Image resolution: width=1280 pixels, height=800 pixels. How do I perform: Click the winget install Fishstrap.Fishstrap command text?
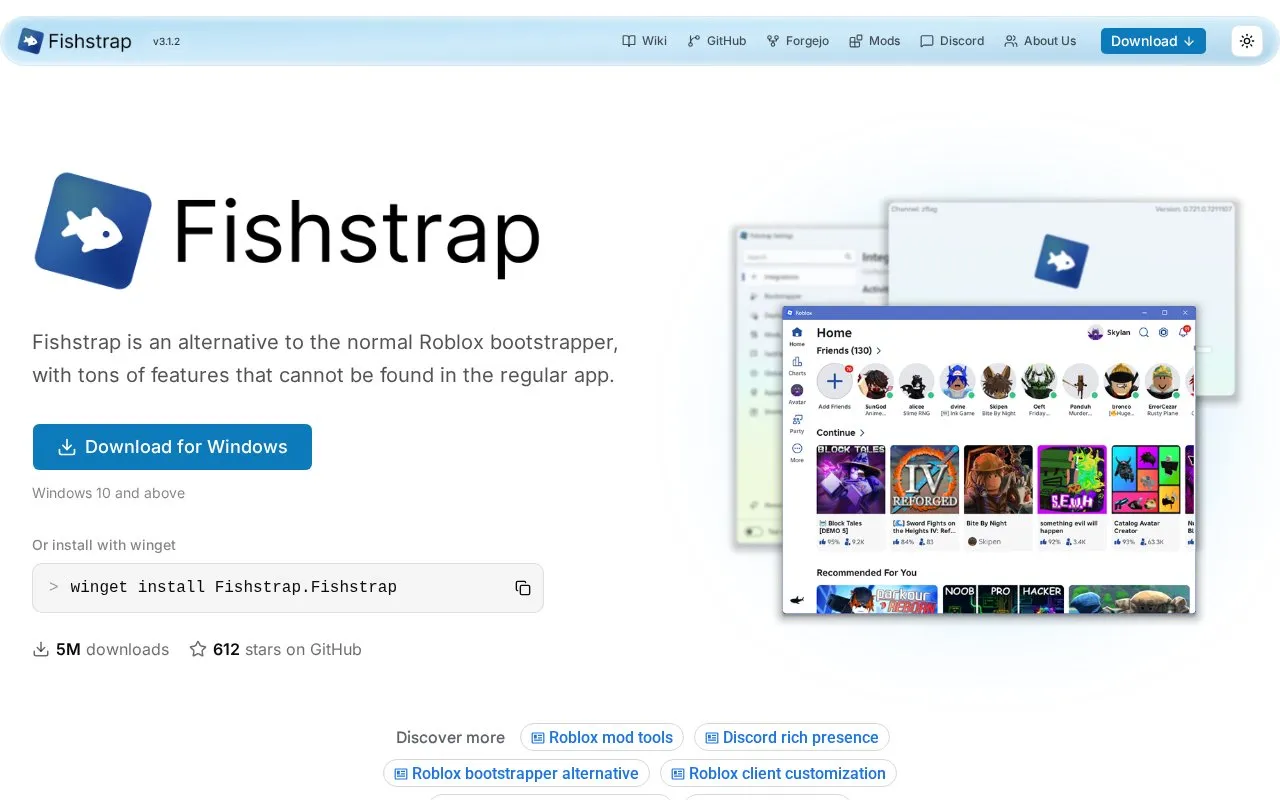pos(234,588)
